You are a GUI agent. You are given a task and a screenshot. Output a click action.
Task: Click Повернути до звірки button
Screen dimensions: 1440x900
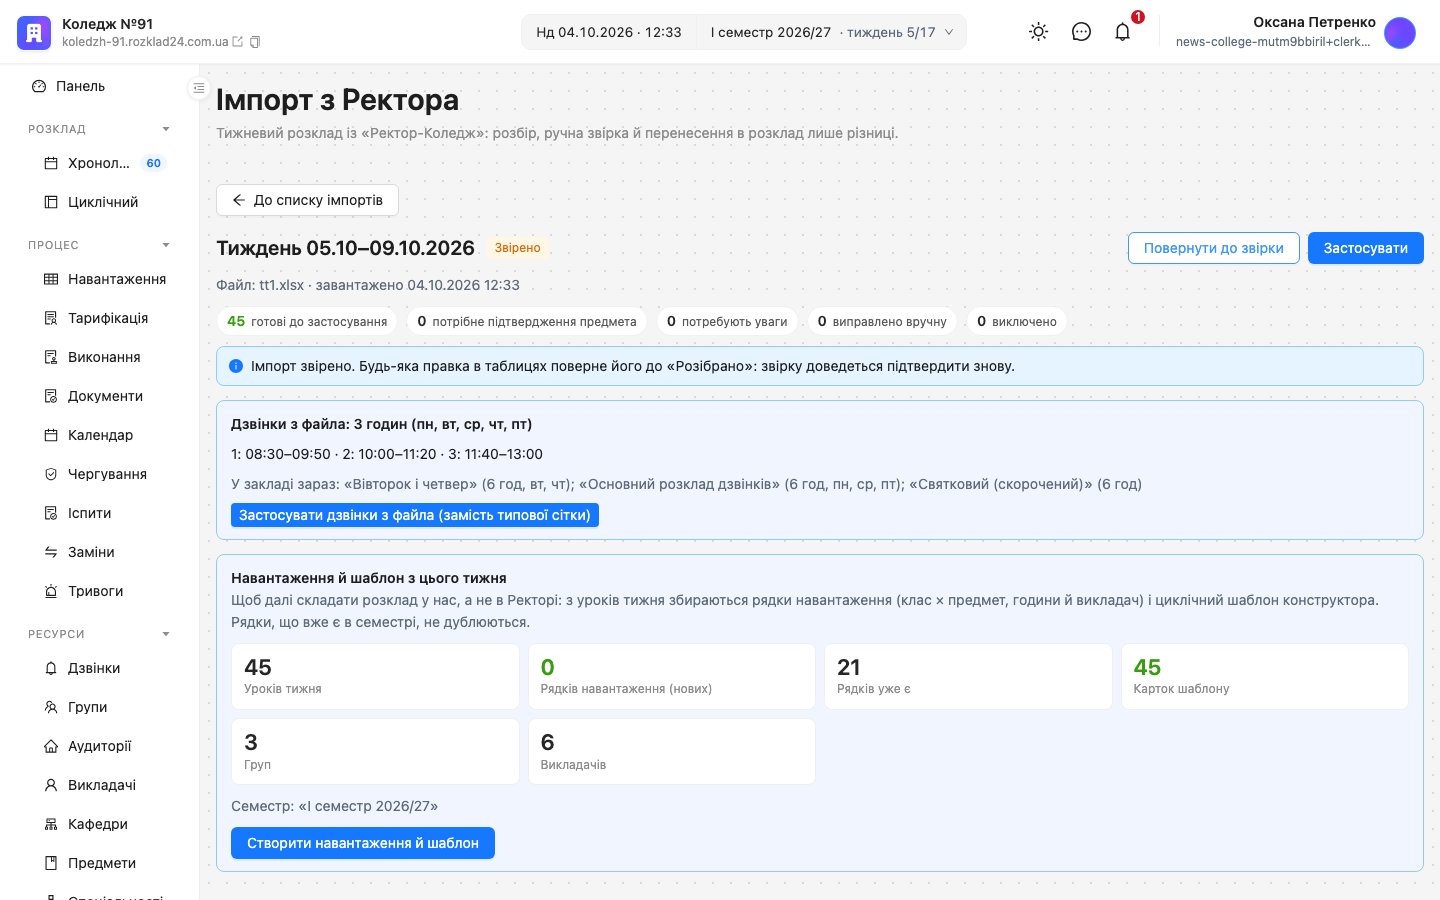[1213, 248]
